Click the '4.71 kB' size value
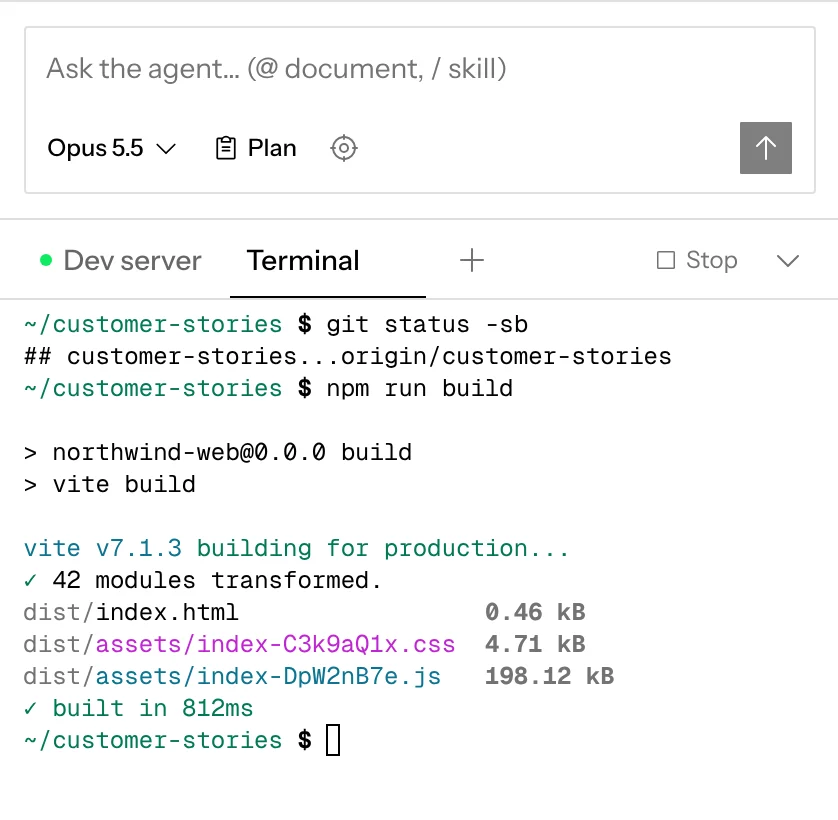The height and width of the screenshot is (820, 838). coord(535,645)
